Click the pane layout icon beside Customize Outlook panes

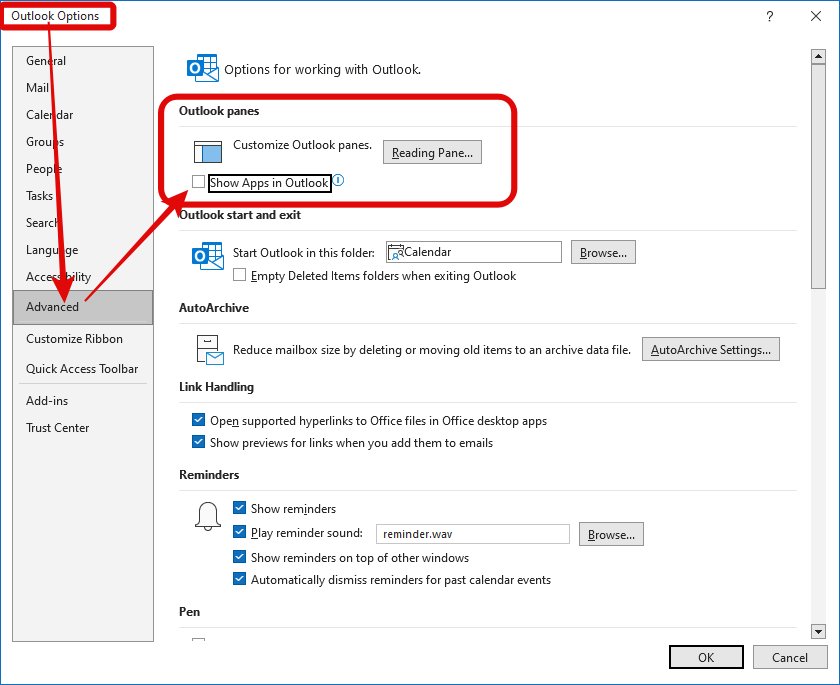[x=208, y=152]
